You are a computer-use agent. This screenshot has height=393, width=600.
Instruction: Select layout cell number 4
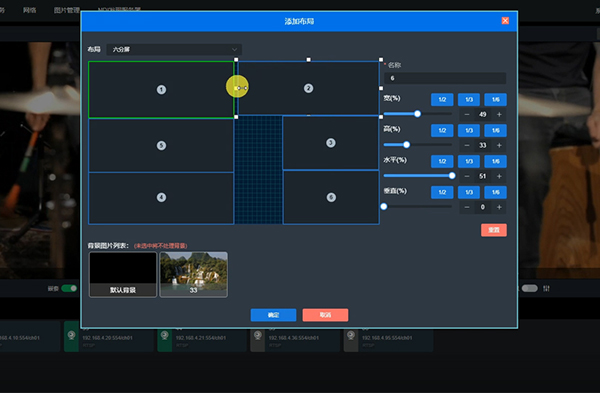coord(161,197)
